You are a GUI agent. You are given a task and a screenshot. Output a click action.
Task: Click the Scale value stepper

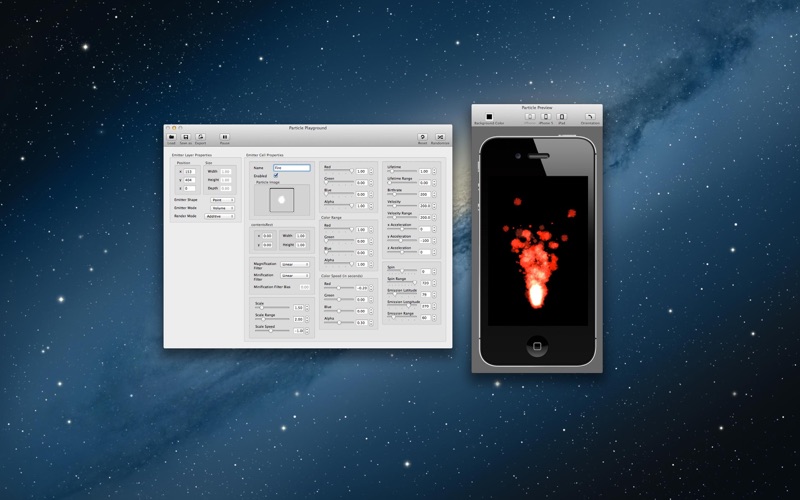pos(307,308)
